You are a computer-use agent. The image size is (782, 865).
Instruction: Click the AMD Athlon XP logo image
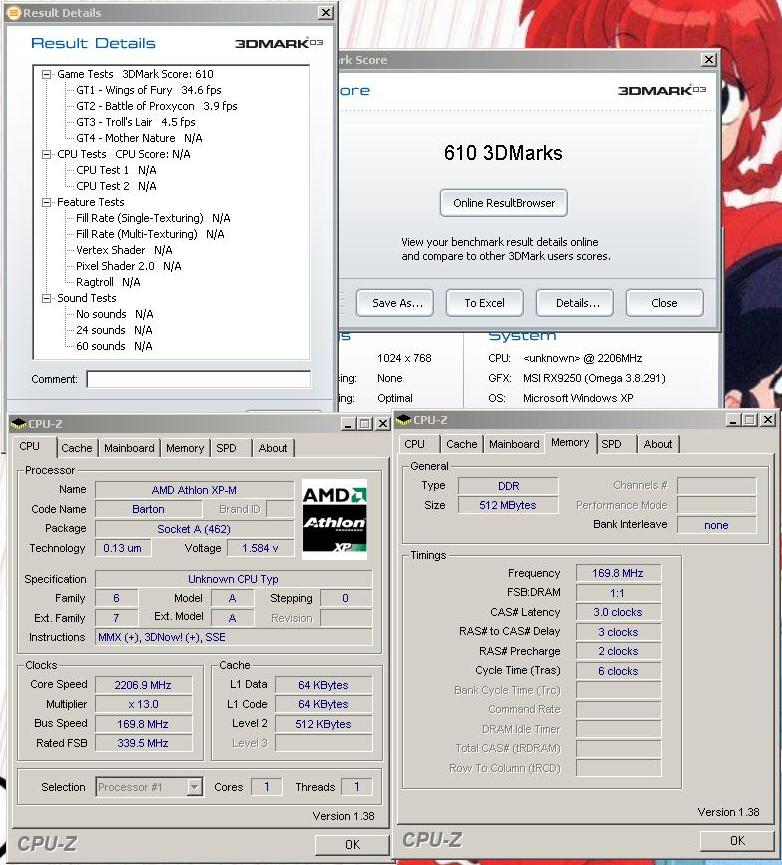pyautogui.click(x=334, y=520)
